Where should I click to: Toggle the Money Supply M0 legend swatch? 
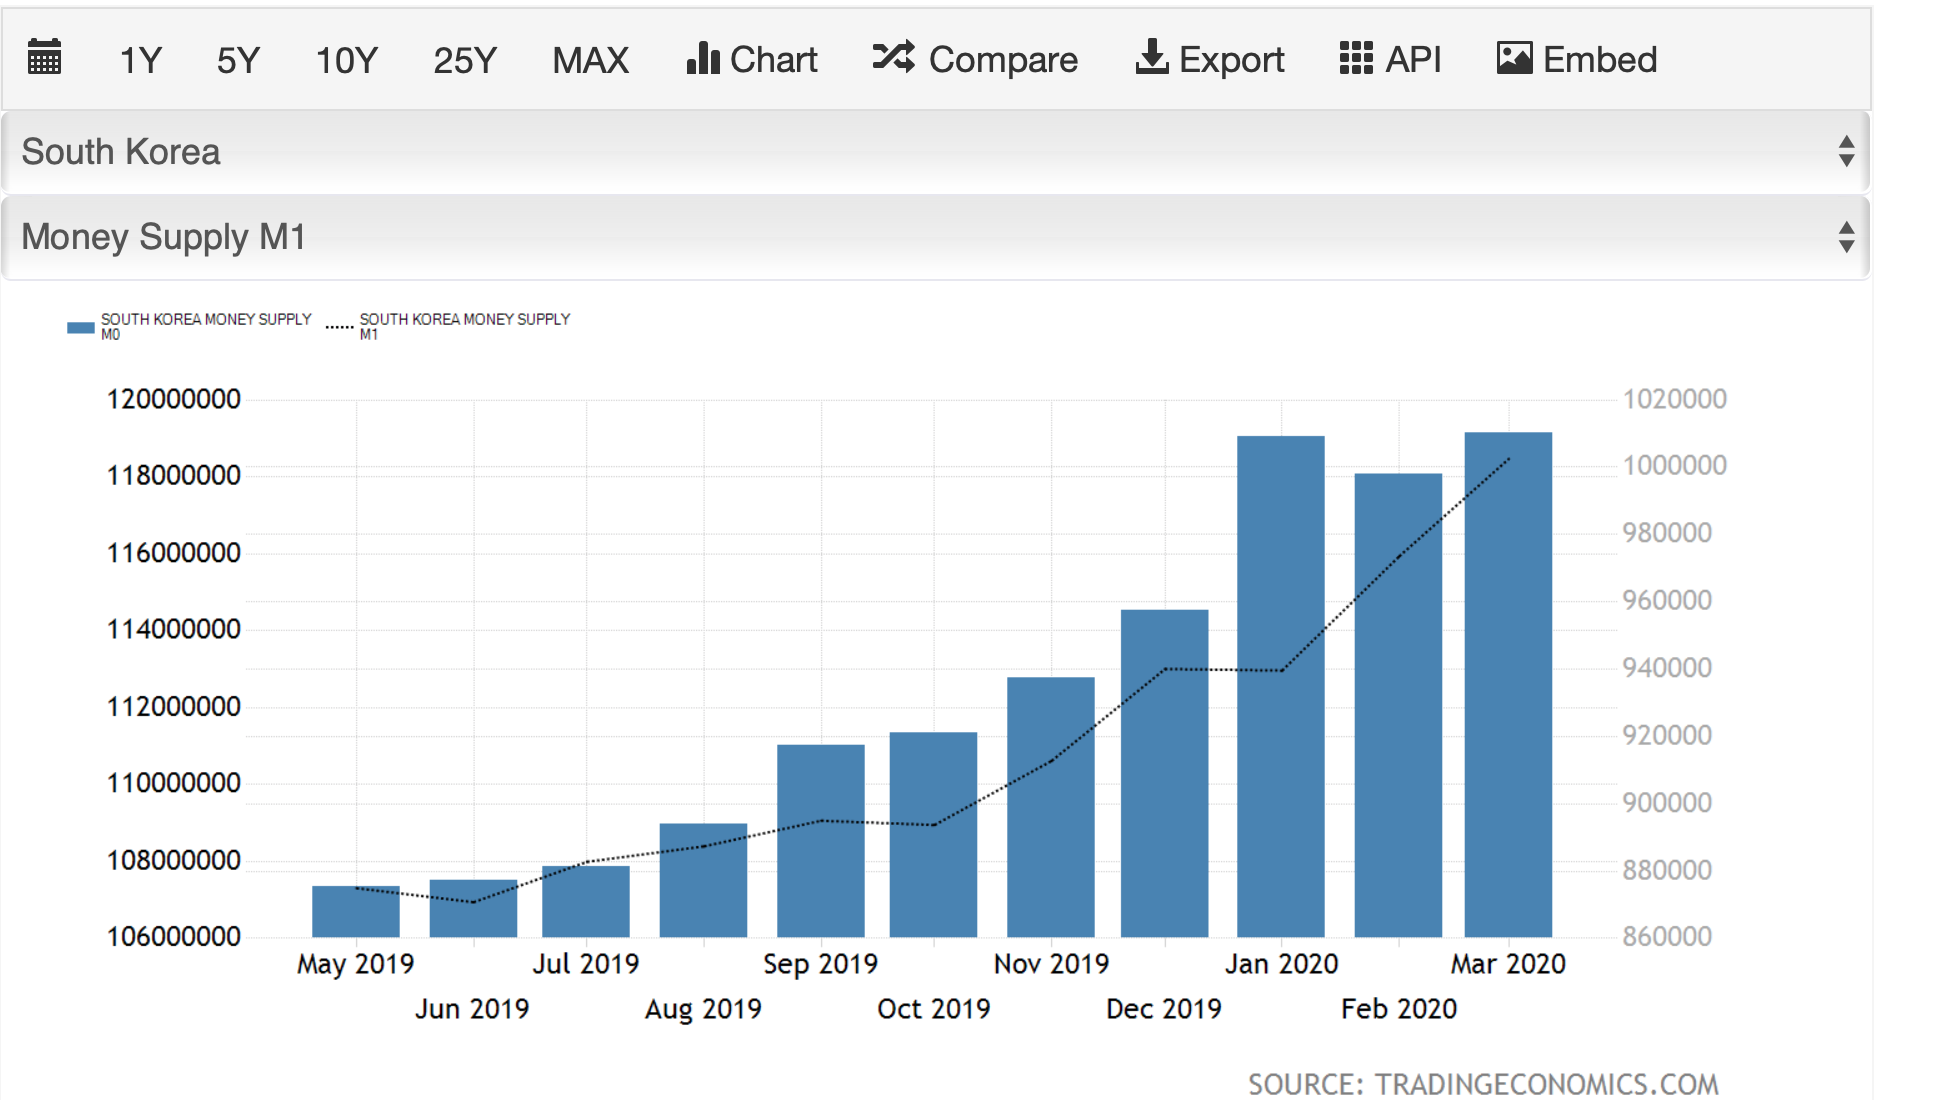click(81, 327)
